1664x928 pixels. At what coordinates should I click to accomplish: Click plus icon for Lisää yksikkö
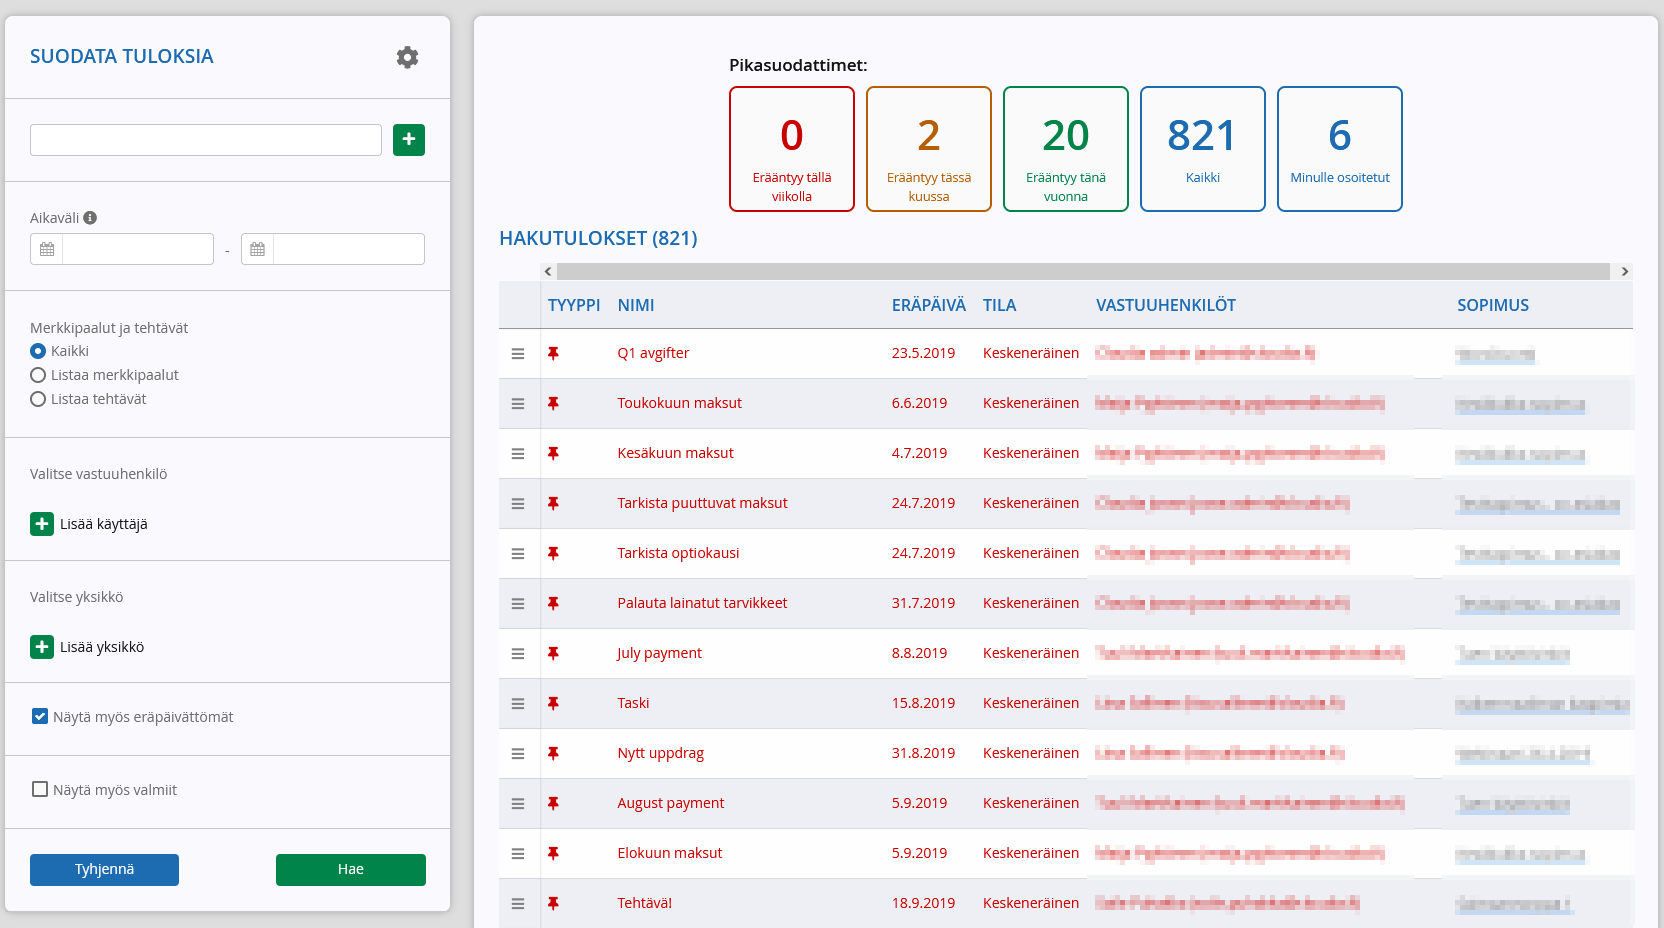click(42, 647)
